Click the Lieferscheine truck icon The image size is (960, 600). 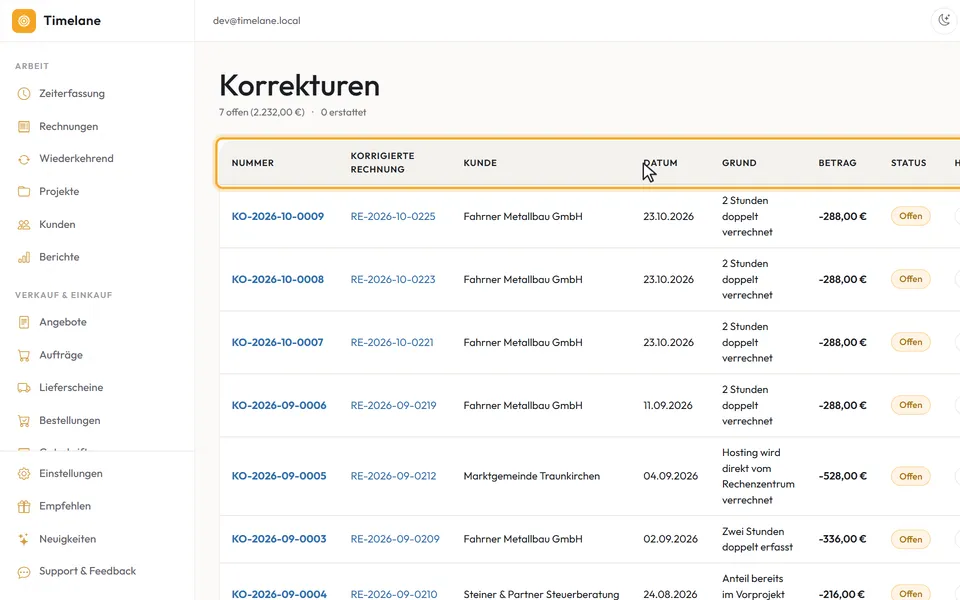pos(24,388)
